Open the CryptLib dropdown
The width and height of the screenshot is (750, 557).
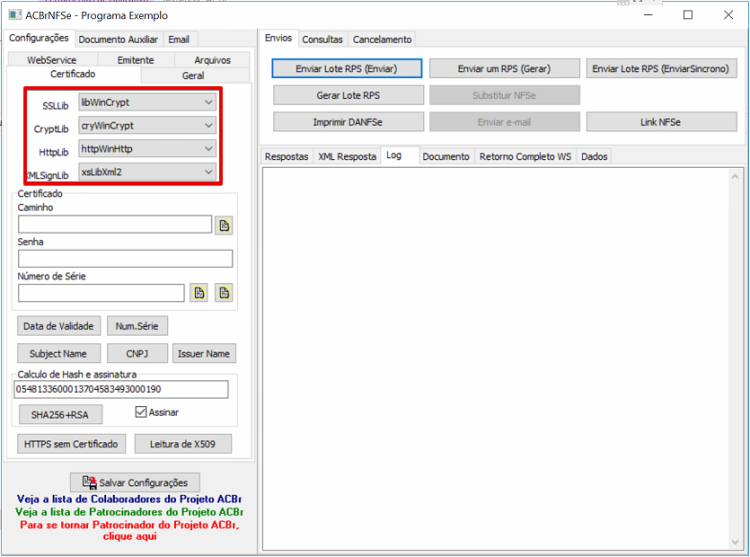[147, 126]
